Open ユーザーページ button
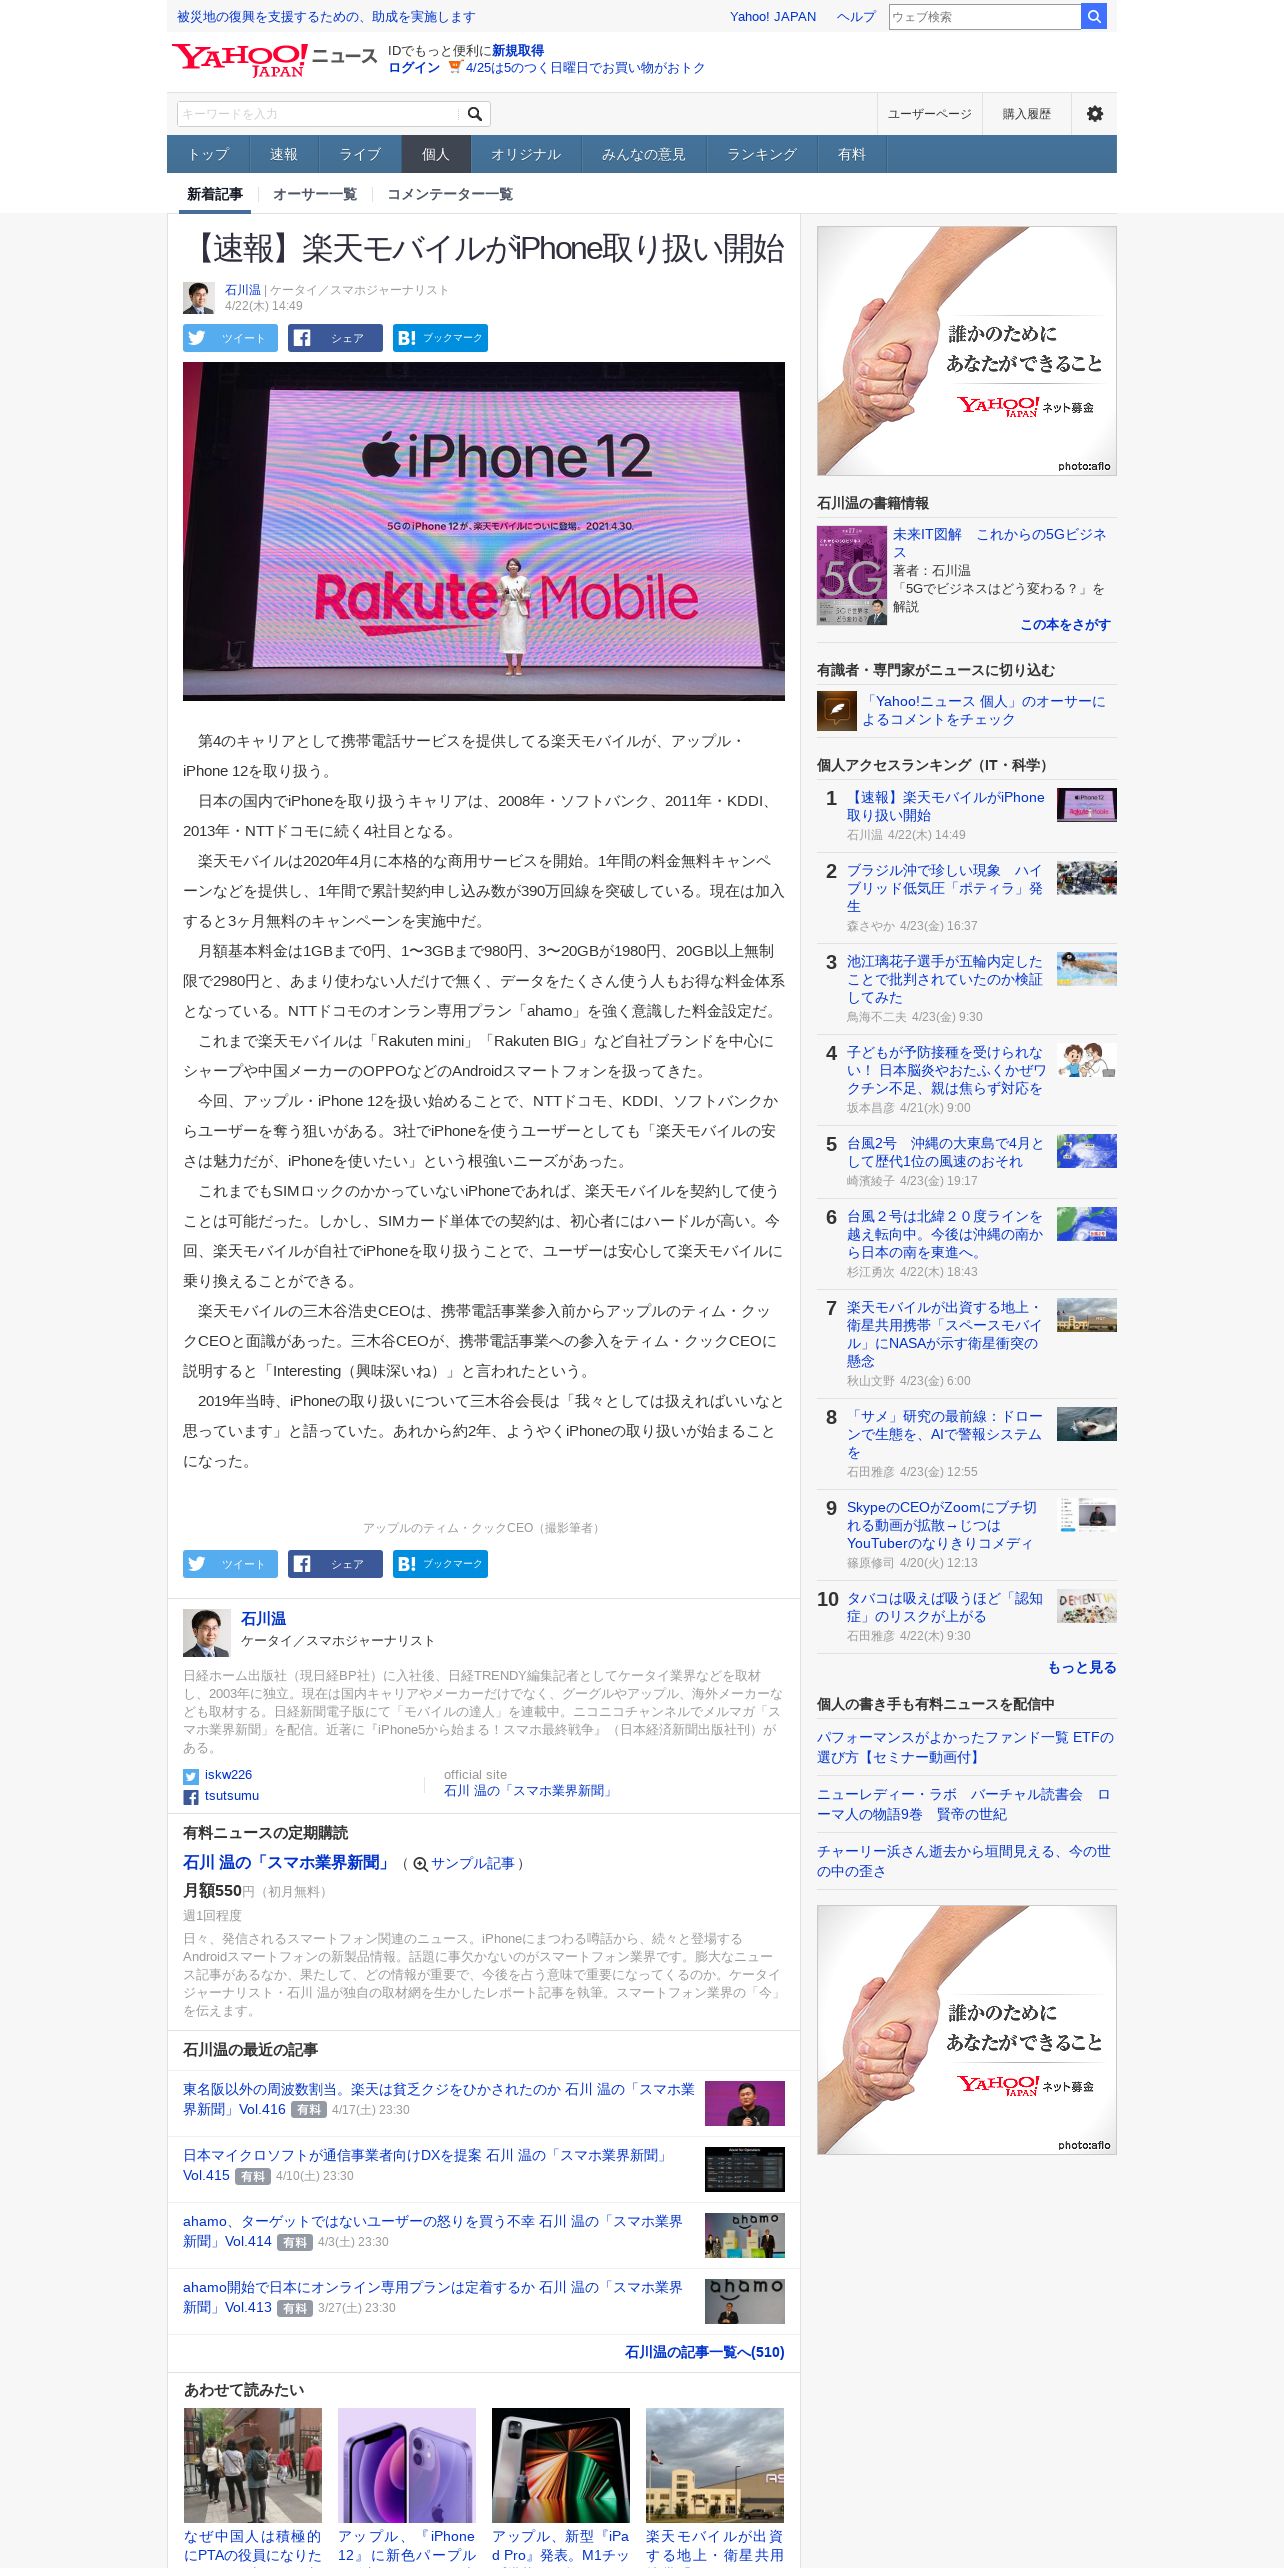1284x2568 pixels. 930,114
